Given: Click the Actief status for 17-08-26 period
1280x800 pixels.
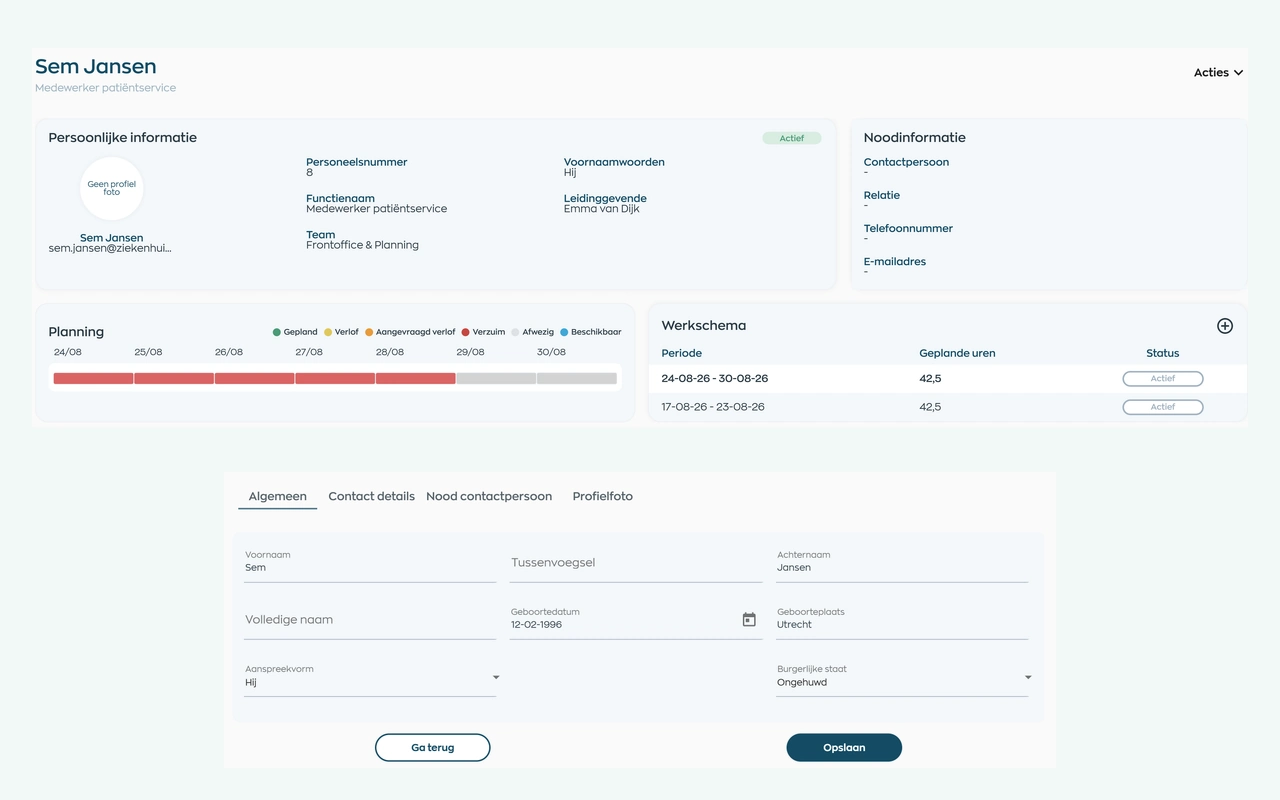Looking at the screenshot, I should coord(1163,407).
